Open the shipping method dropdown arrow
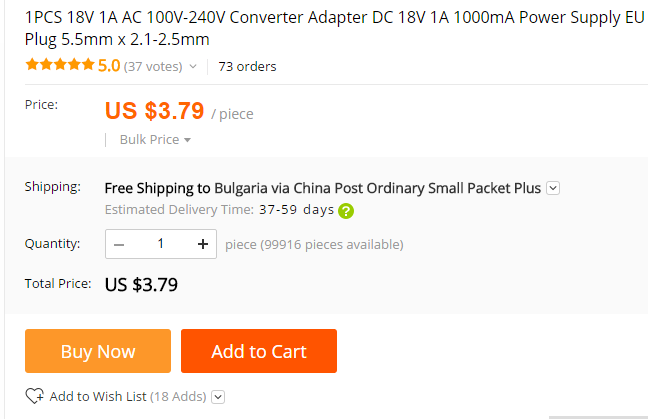Image resolution: width=648 pixels, height=419 pixels. coord(553,188)
